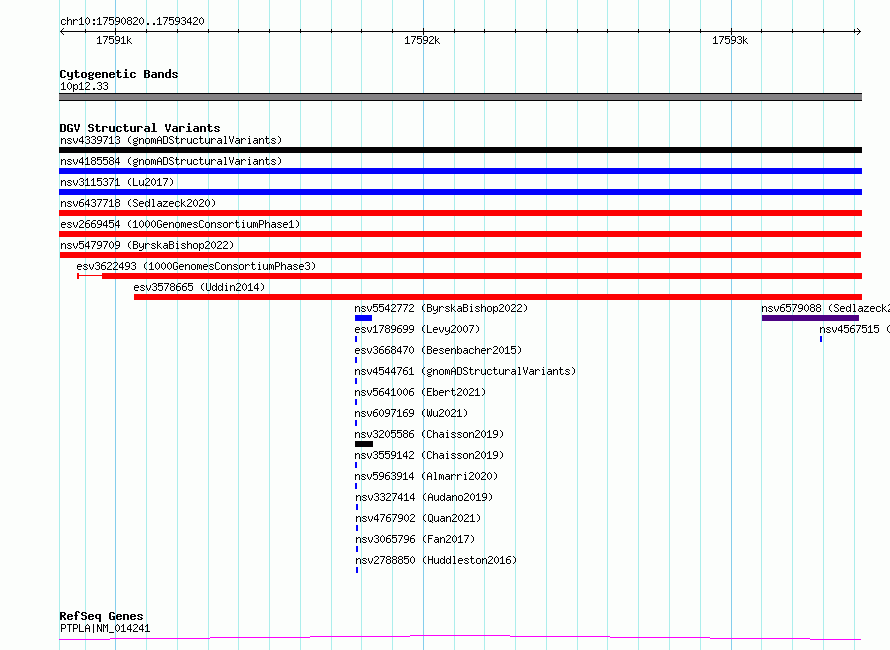Viewport: 890px width, 650px height.
Task: Open esv1789699 (Levy2007) label
Action: (x=417, y=329)
